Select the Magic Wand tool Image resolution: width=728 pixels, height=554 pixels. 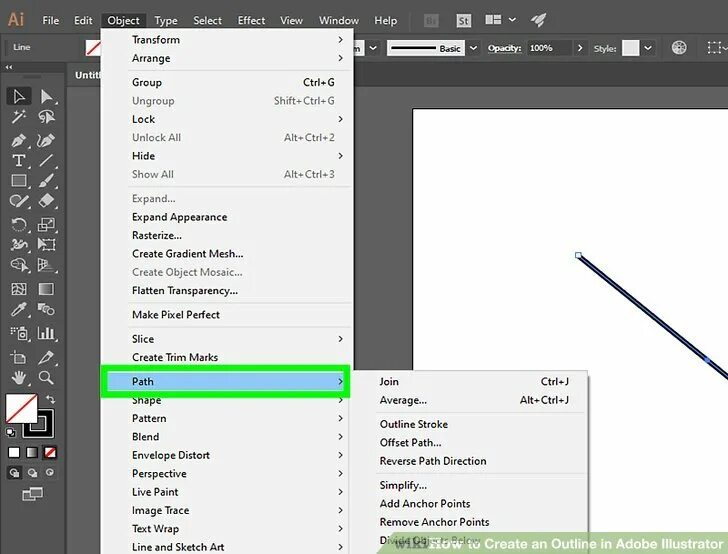coord(19,117)
